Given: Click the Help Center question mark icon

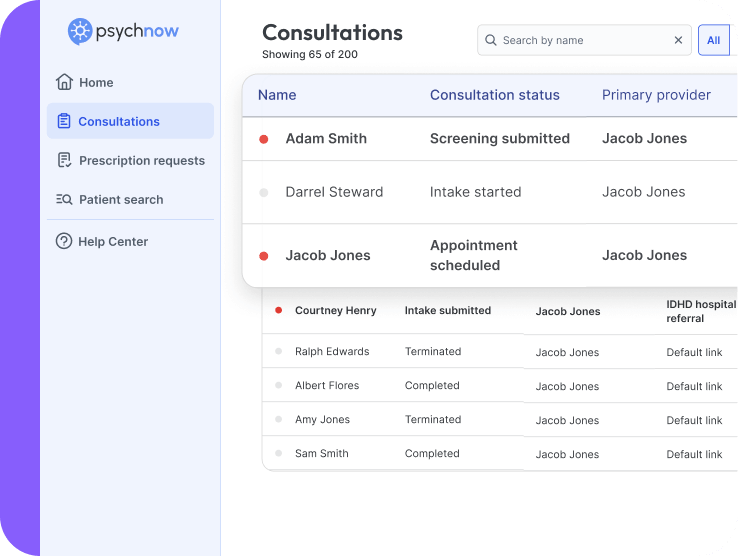Looking at the screenshot, I should pyautogui.click(x=64, y=241).
